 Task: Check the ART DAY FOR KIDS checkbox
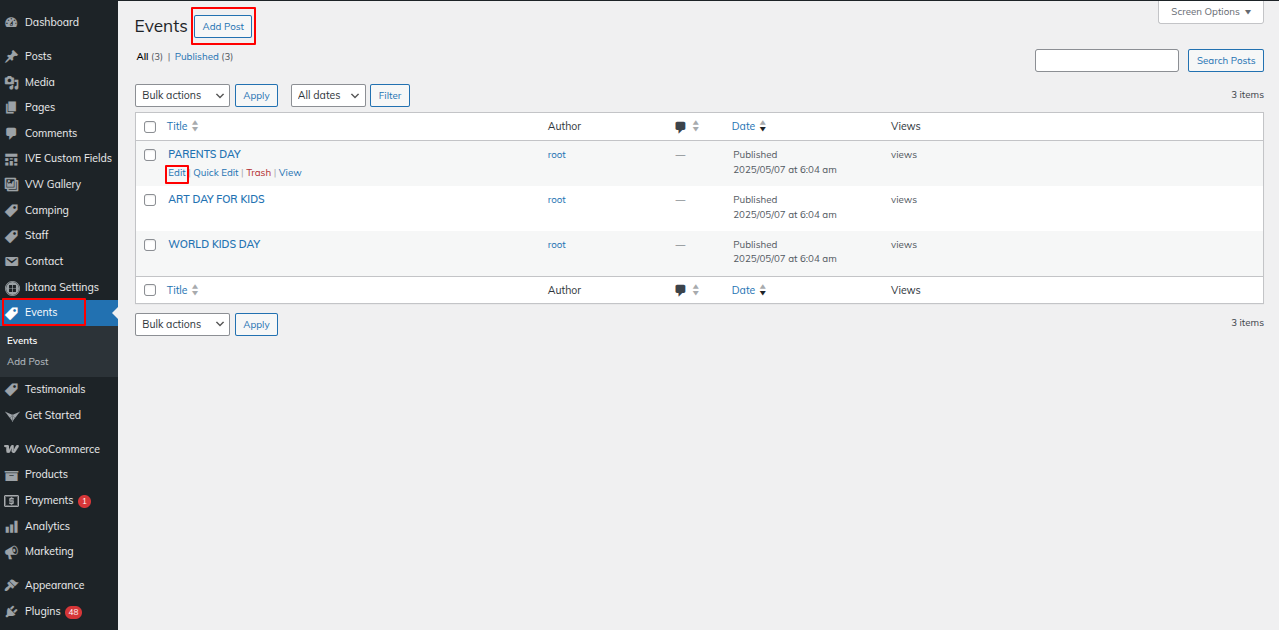tap(150, 200)
